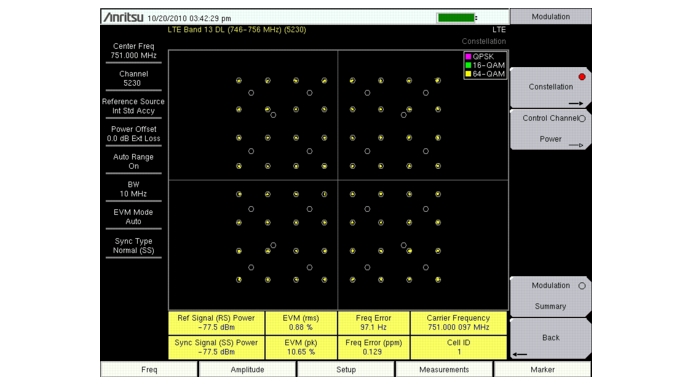The width and height of the screenshot is (689, 386).
Task: Open the Measurements menu
Action: (444, 369)
